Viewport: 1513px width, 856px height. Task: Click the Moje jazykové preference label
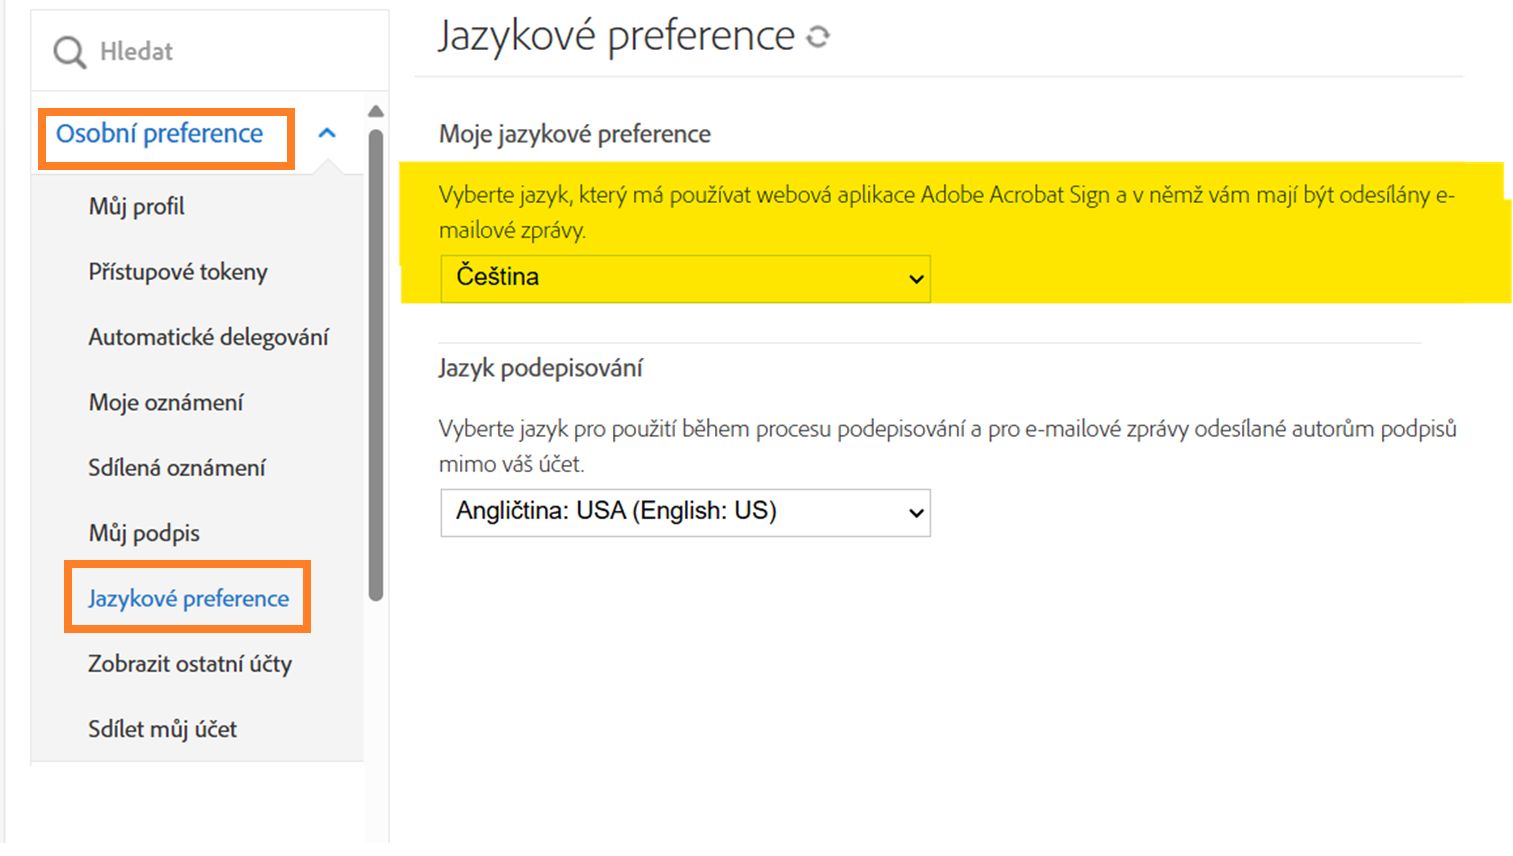point(575,134)
